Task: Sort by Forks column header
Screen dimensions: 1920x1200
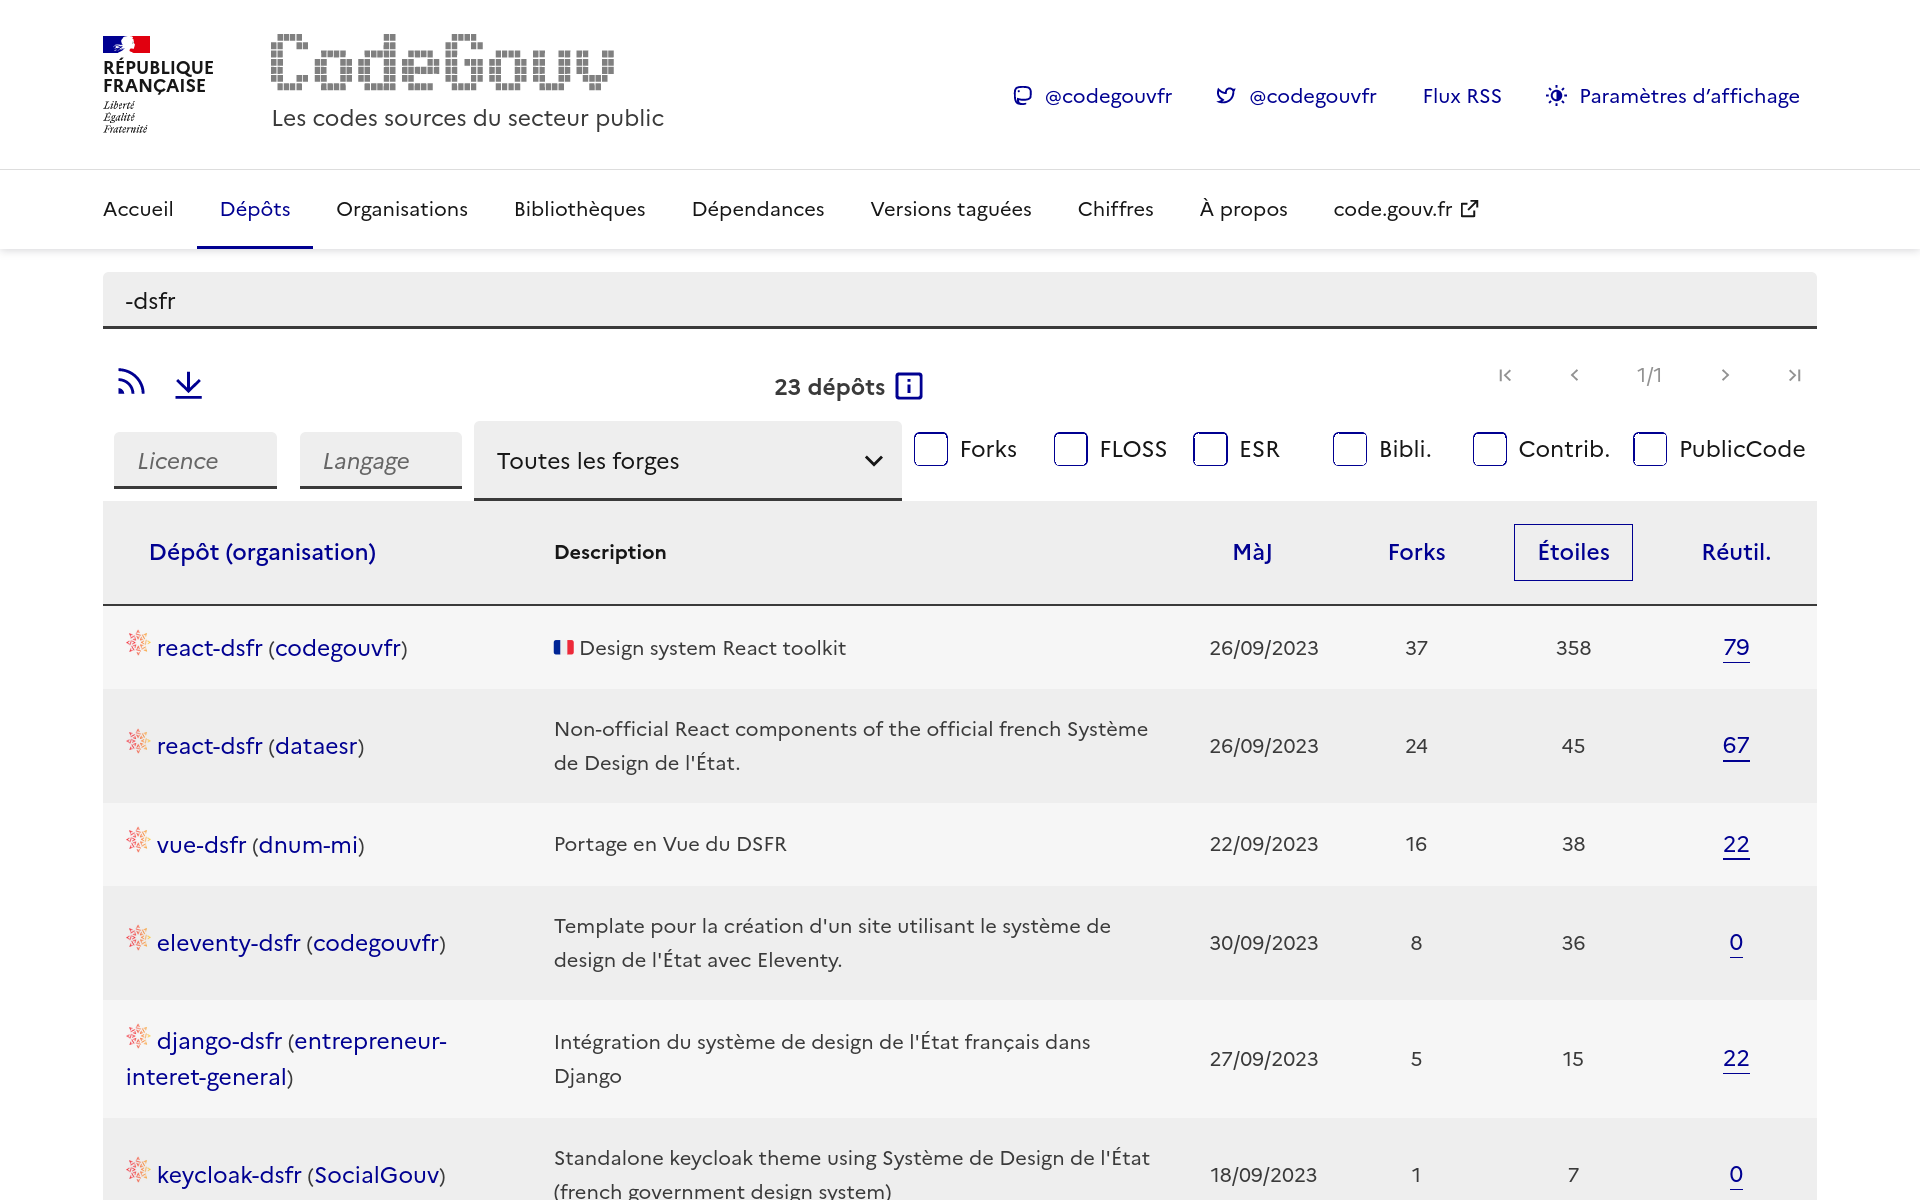Action: 1416,552
